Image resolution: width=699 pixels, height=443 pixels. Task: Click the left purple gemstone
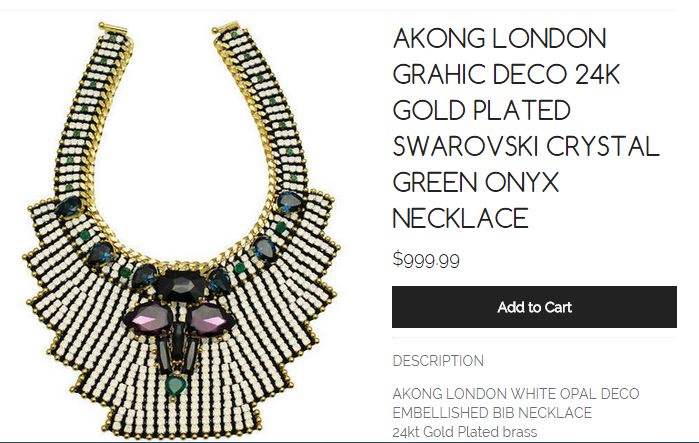point(149,320)
